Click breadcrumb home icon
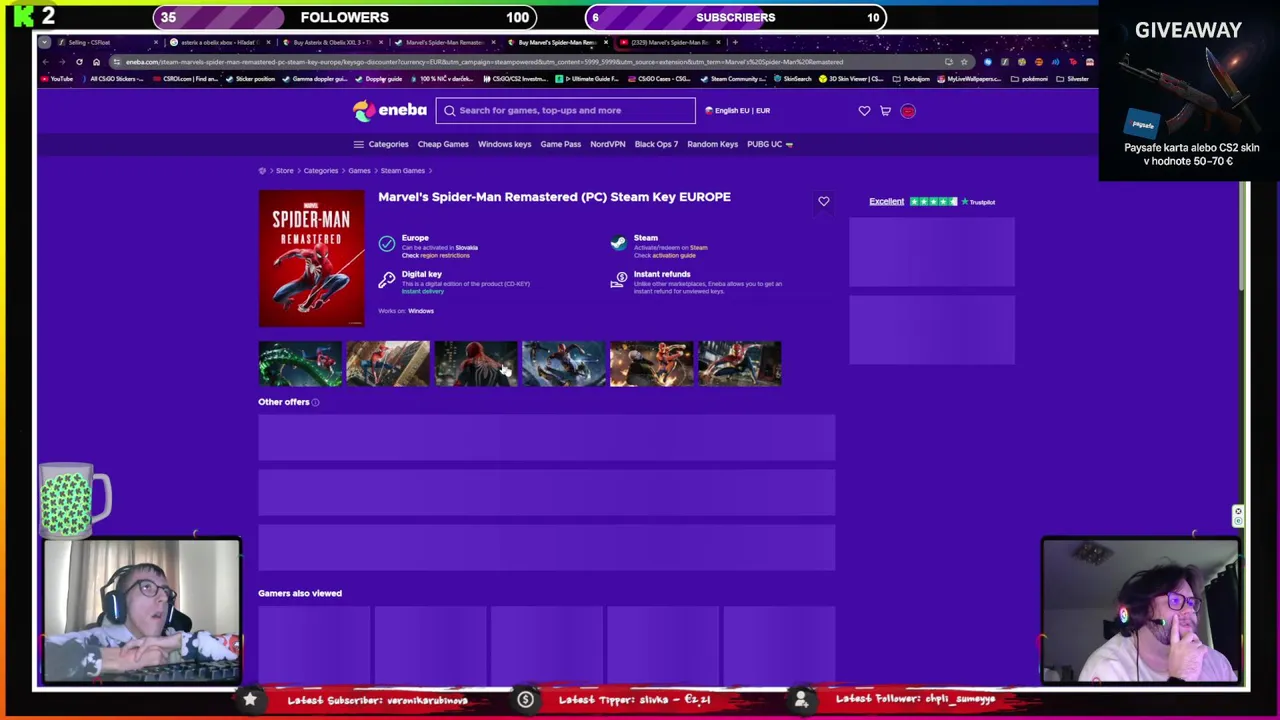This screenshot has width=1280, height=720. pos(262,171)
